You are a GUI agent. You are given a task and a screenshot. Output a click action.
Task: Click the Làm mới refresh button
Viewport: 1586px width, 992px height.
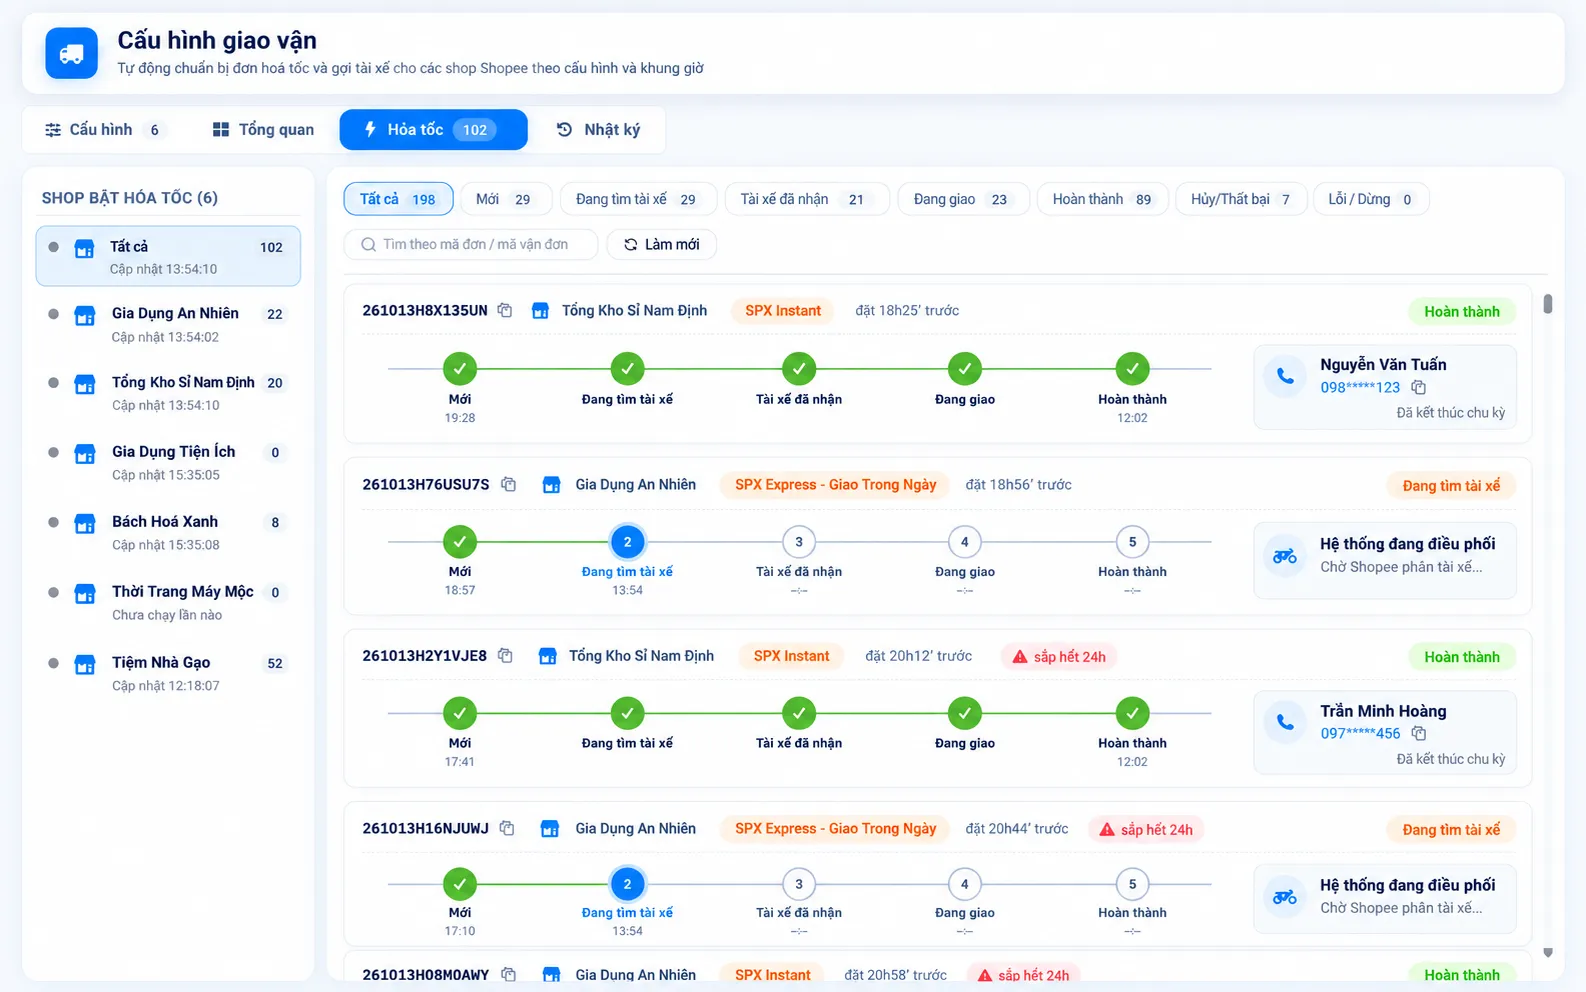tap(661, 245)
